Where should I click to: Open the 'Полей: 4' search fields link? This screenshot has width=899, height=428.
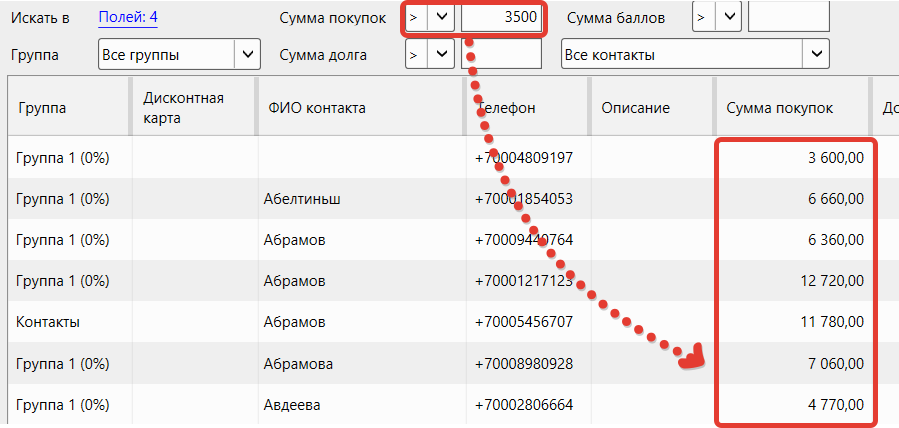pos(128,18)
